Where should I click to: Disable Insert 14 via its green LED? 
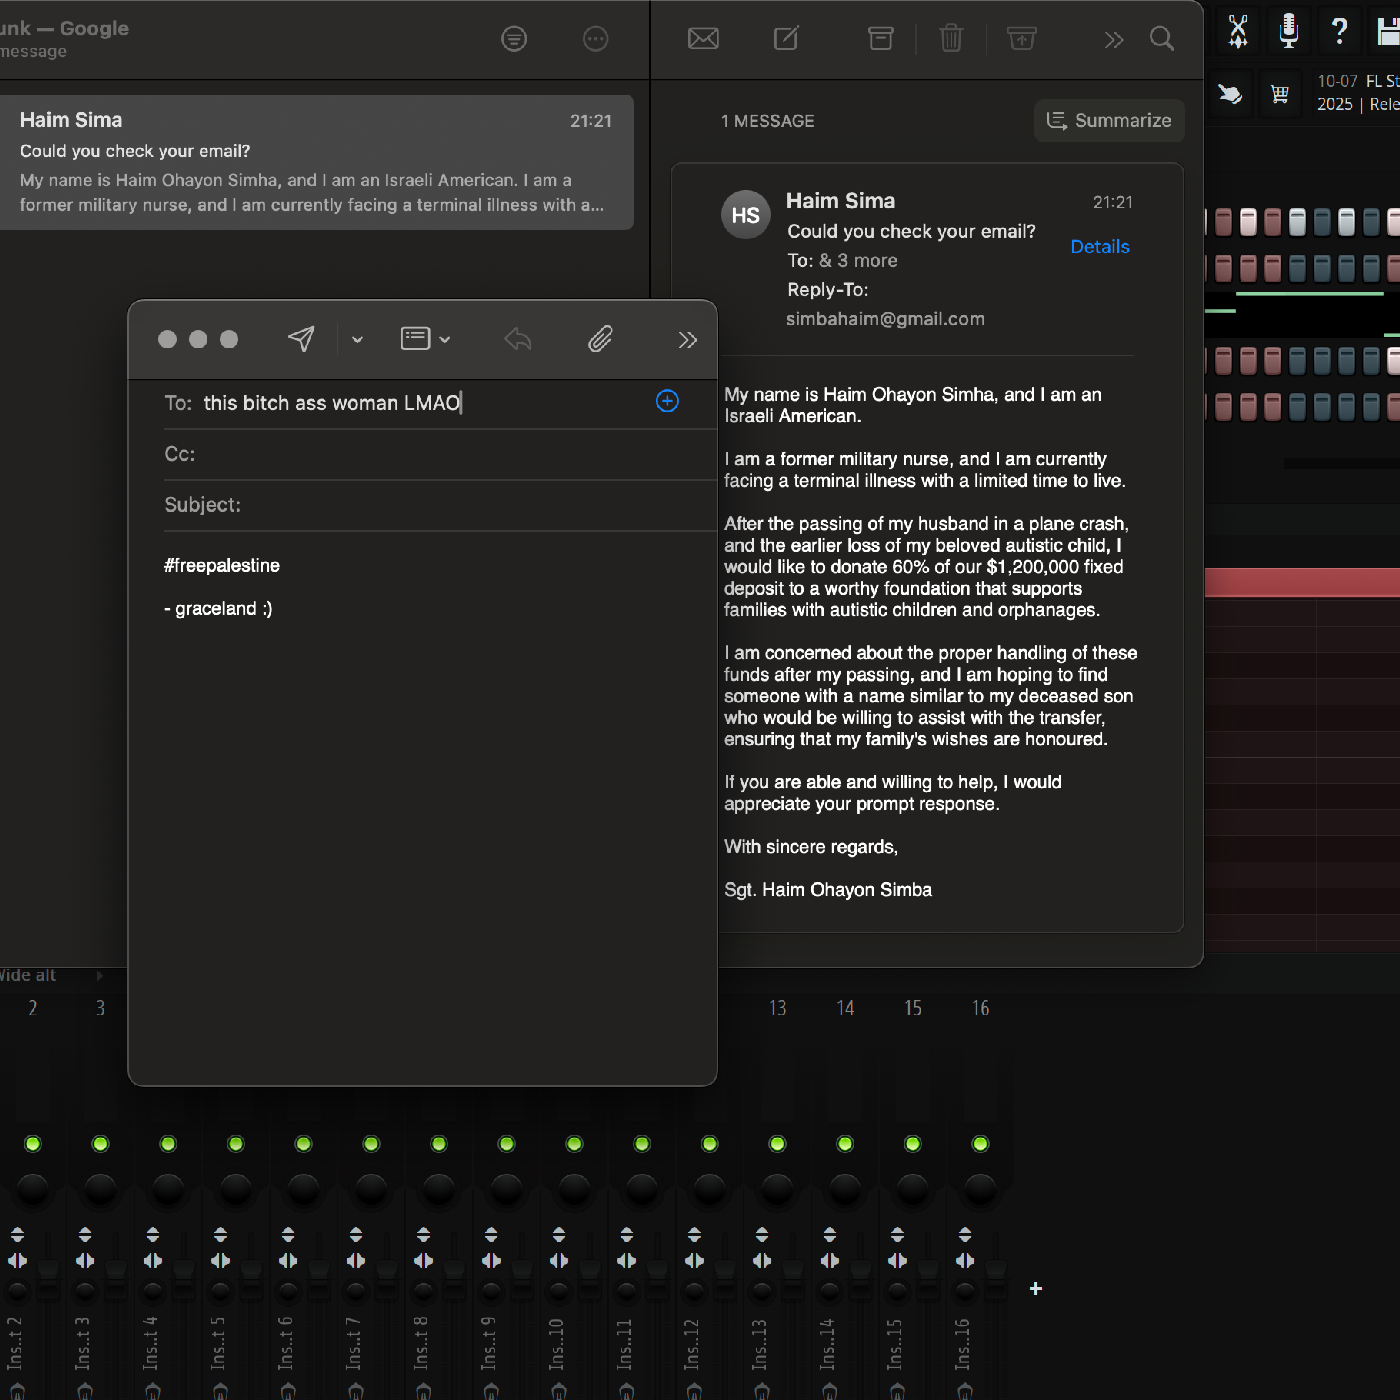[845, 1144]
